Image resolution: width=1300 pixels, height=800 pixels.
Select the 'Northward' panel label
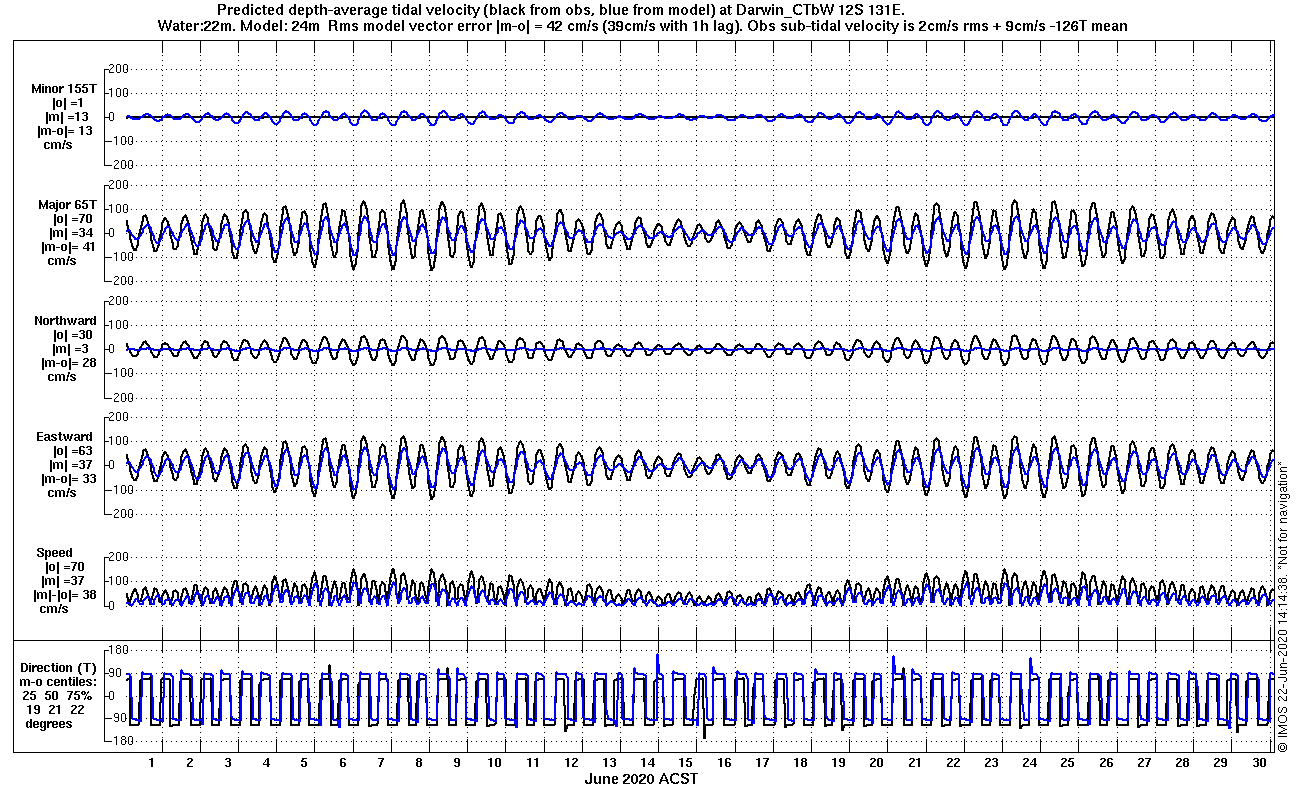pos(65,321)
